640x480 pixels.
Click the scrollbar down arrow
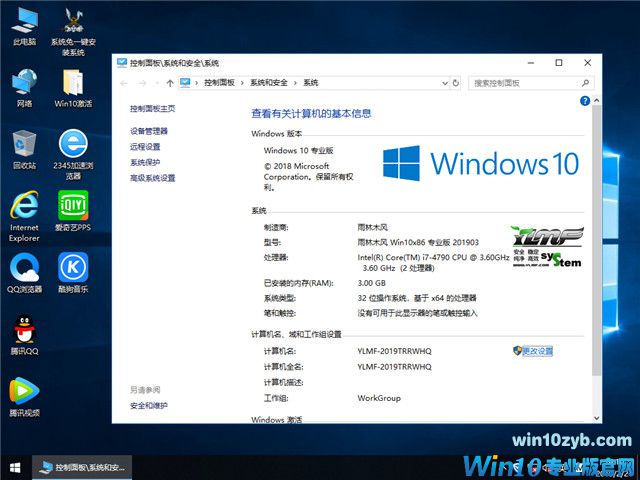[x=596, y=418]
